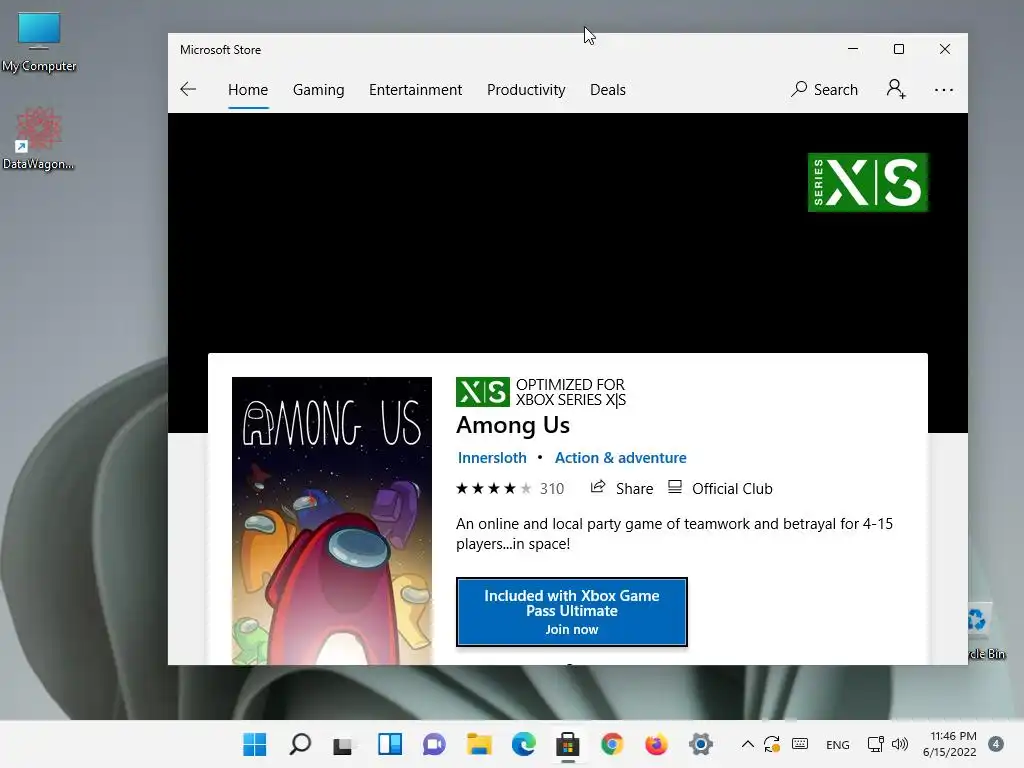This screenshot has width=1024, height=768.
Task: Click the volume tray icon
Action: pyautogui.click(x=900, y=744)
